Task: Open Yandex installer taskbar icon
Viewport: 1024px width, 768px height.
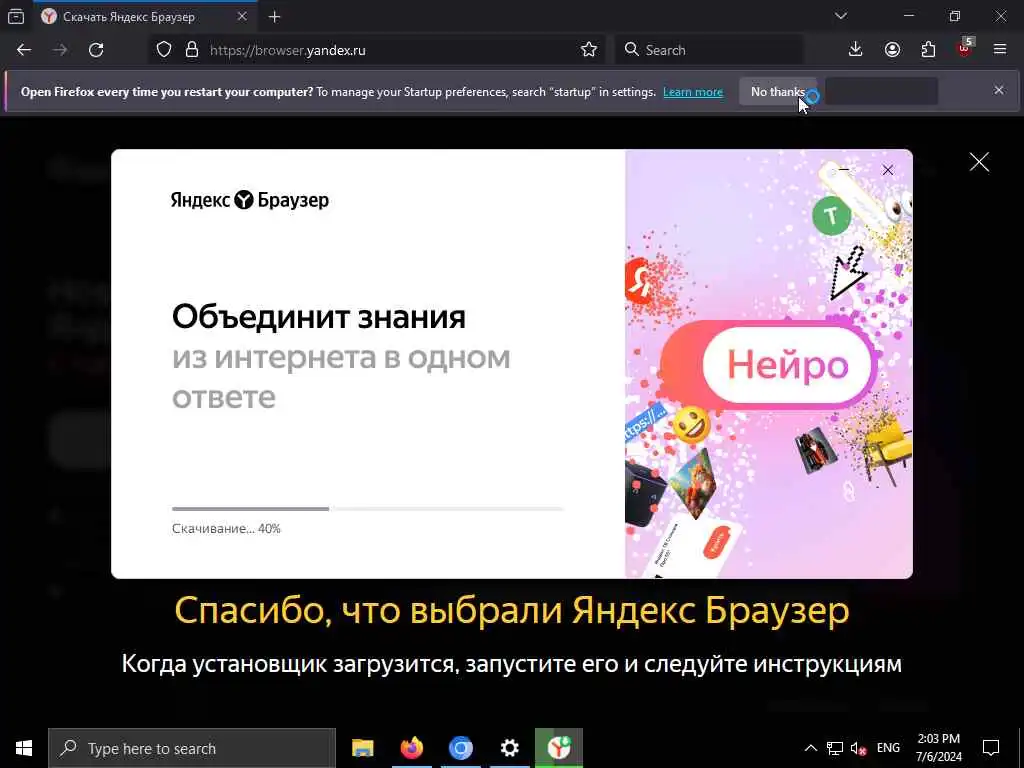Action: point(559,748)
